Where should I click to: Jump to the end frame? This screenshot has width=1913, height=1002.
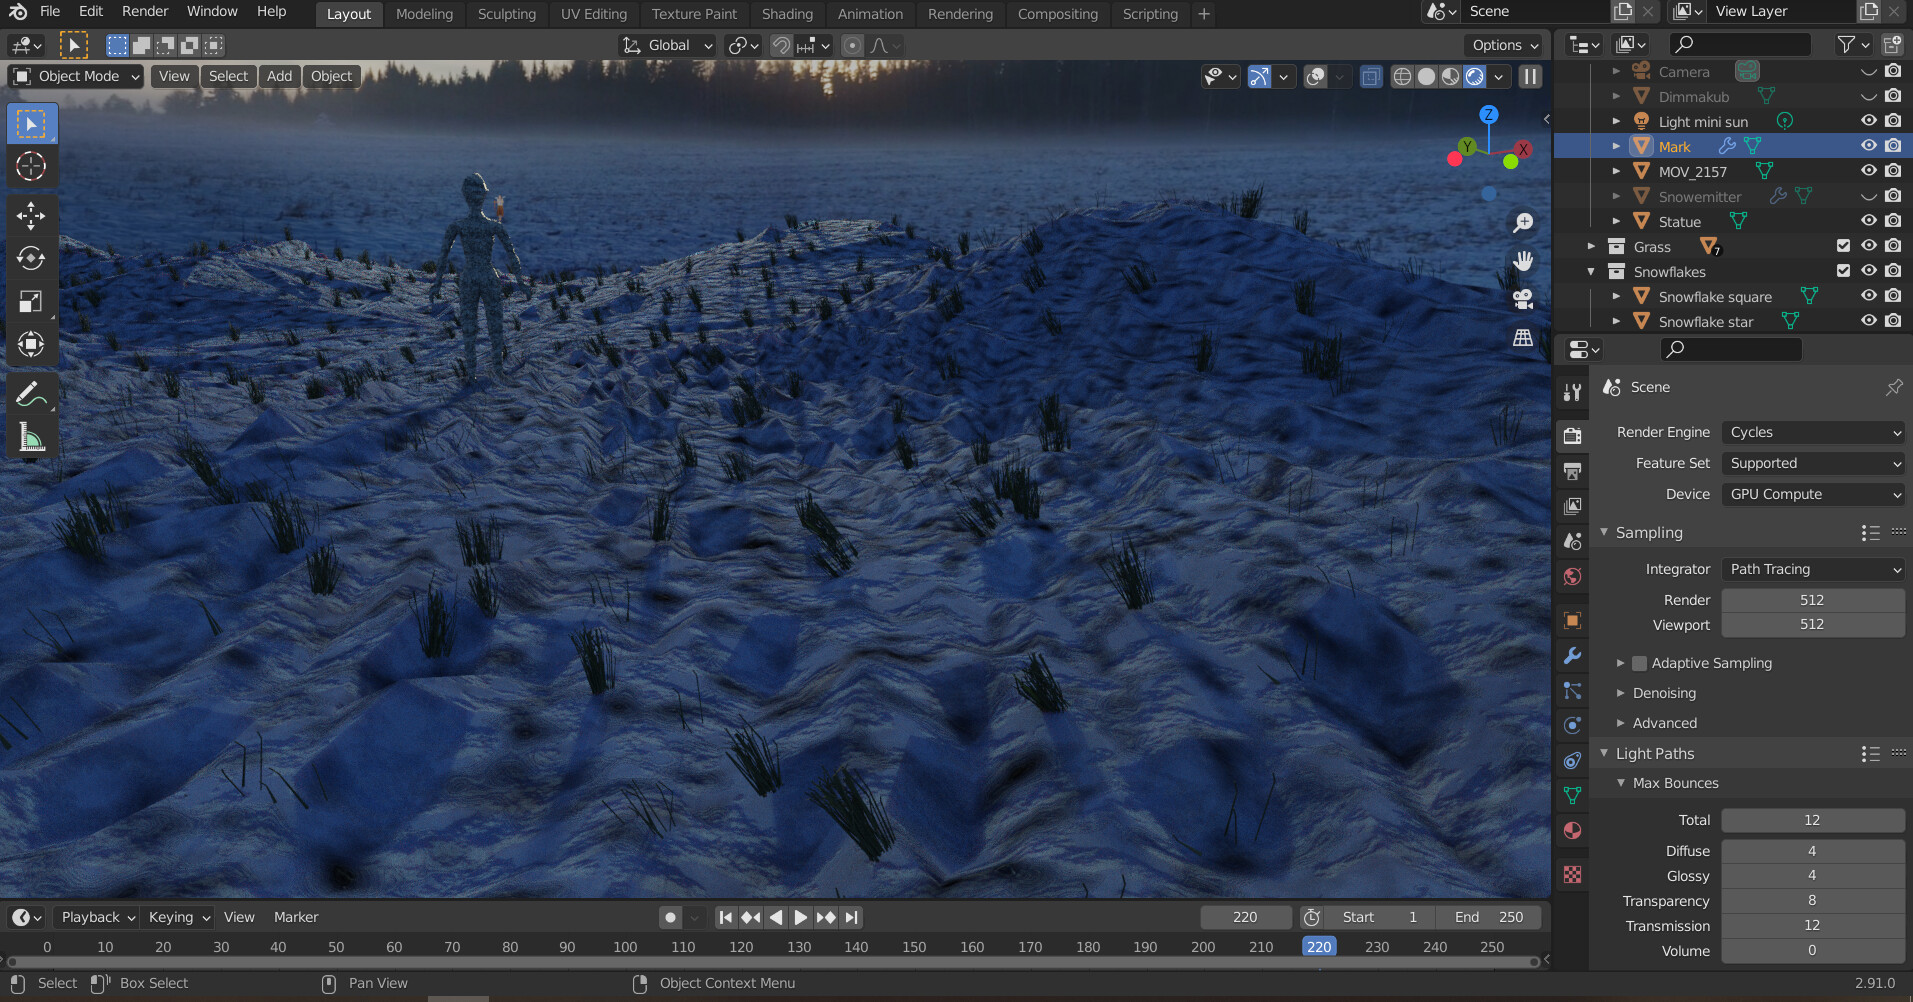click(x=851, y=917)
